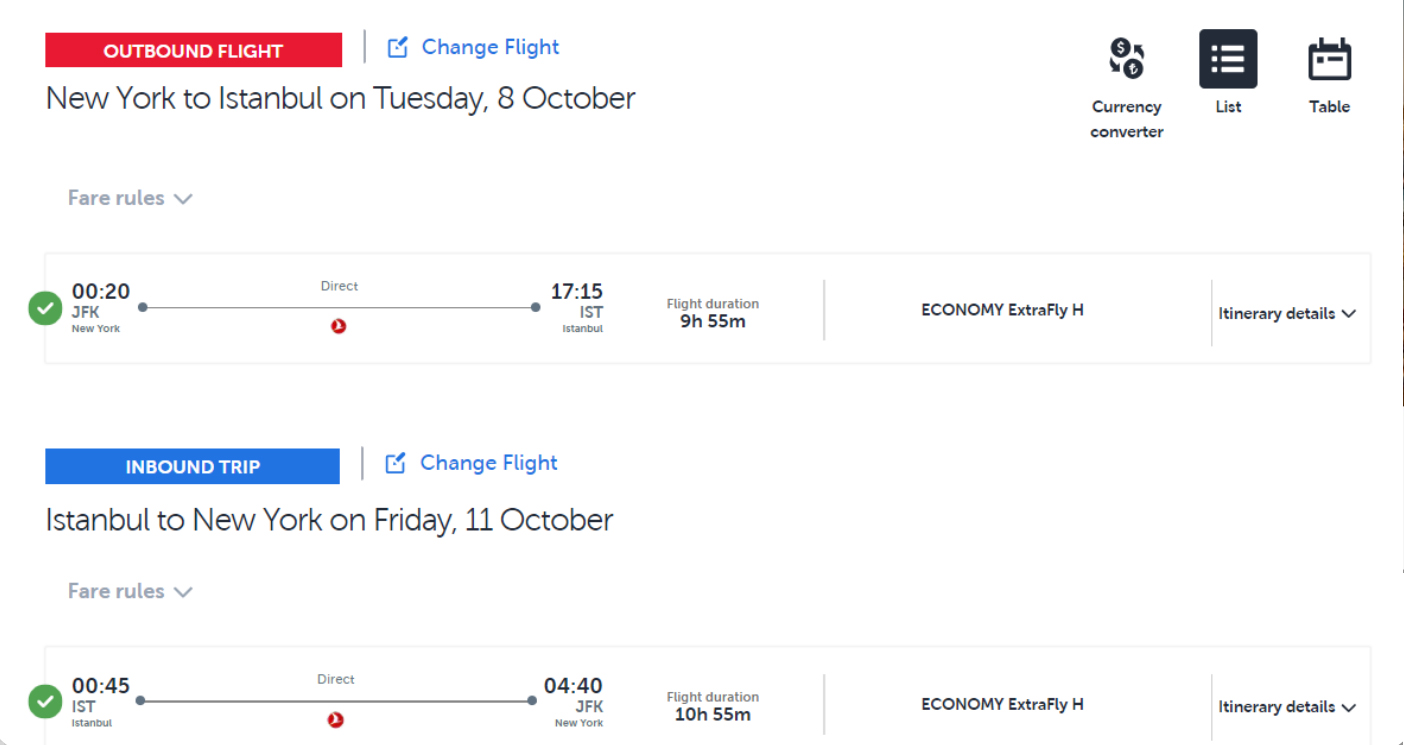Select the OUTBOUND FLIGHT badge
Image resolution: width=1404 pixels, height=745 pixels.
tap(193, 49)
